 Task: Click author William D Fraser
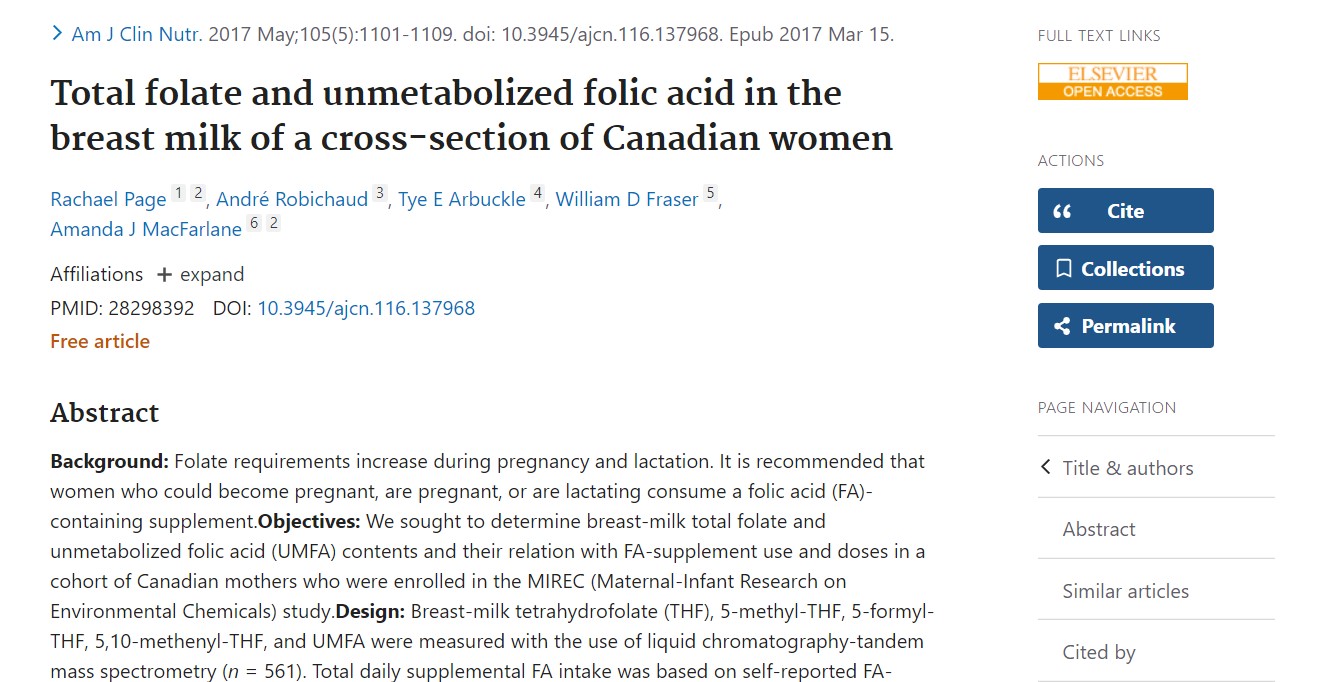point(626,199)
